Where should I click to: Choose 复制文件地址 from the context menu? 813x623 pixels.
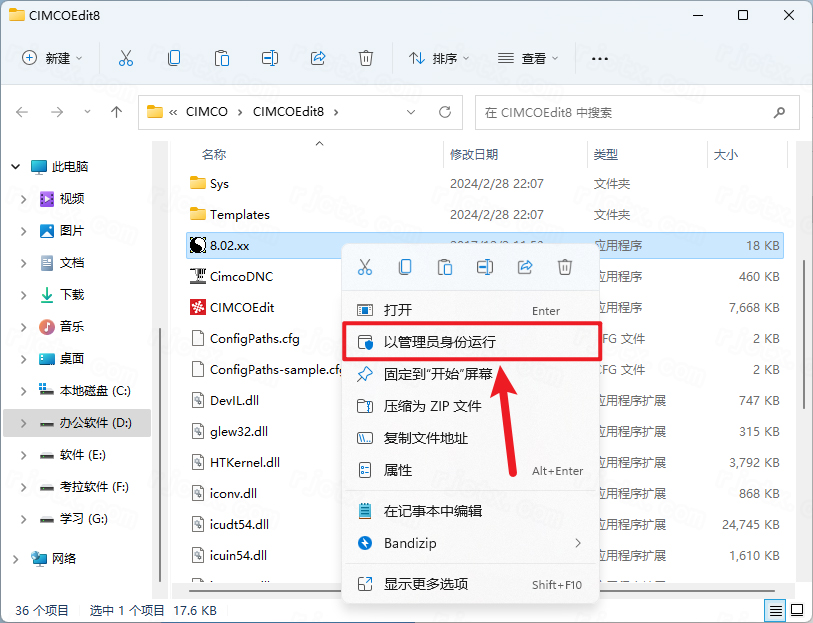click(x=471, y=438)
